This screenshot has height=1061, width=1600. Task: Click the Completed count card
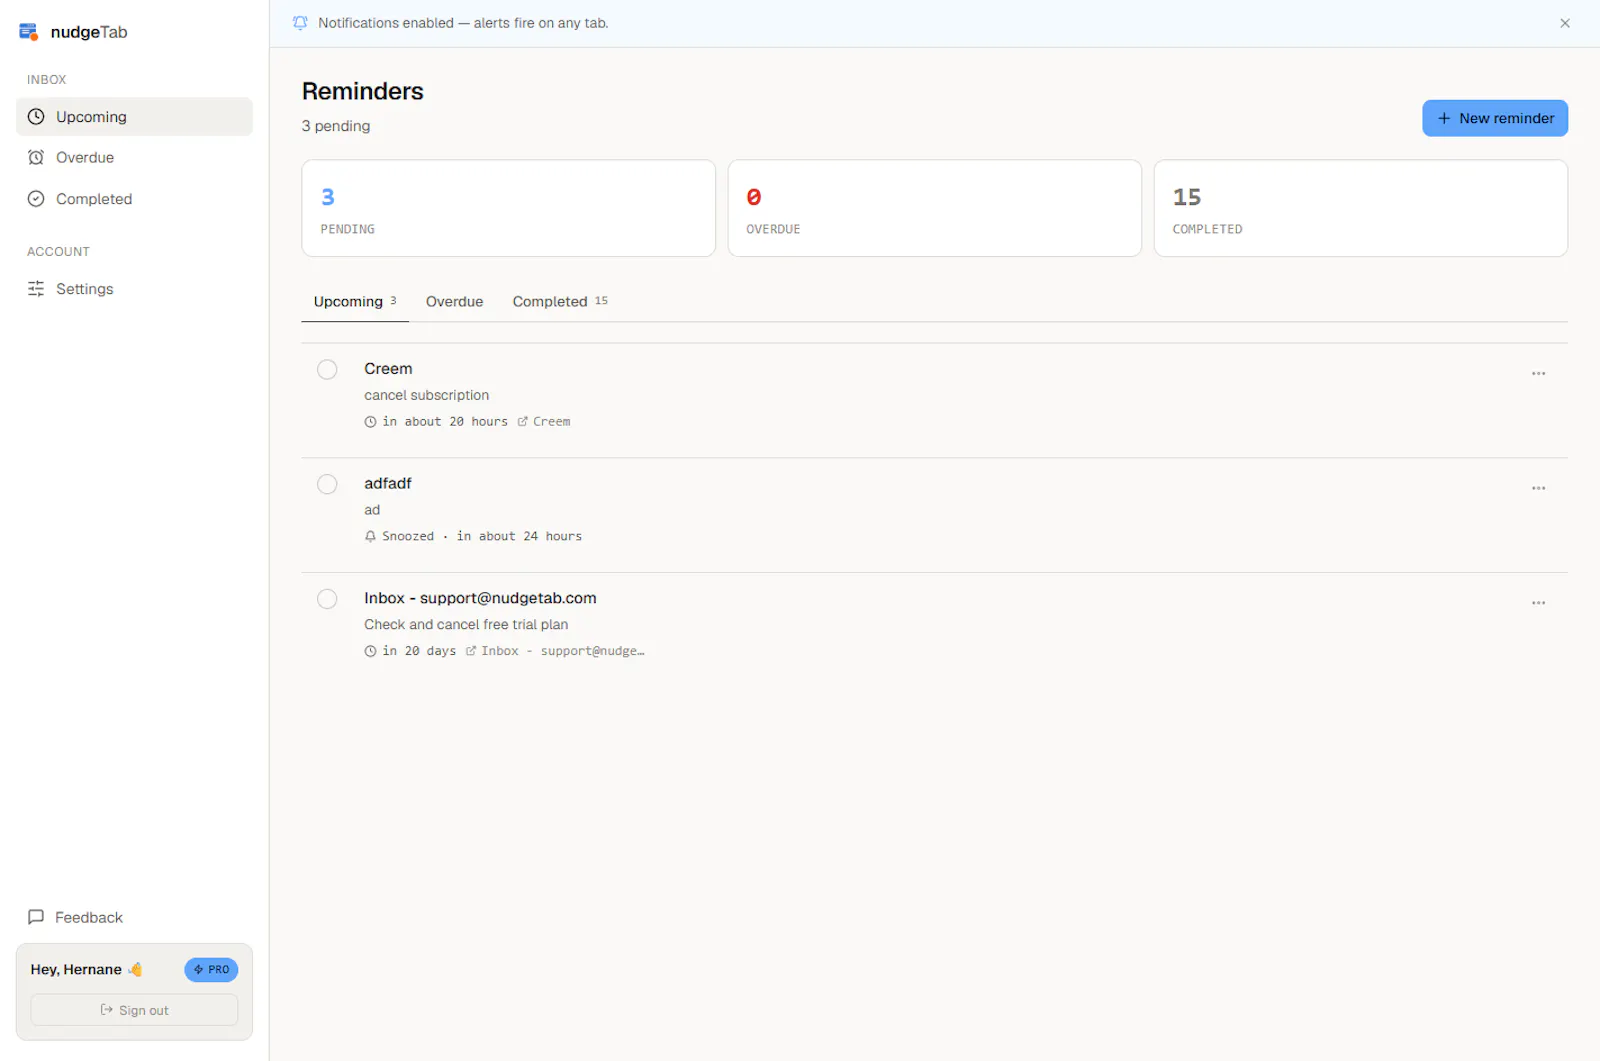1361,208
